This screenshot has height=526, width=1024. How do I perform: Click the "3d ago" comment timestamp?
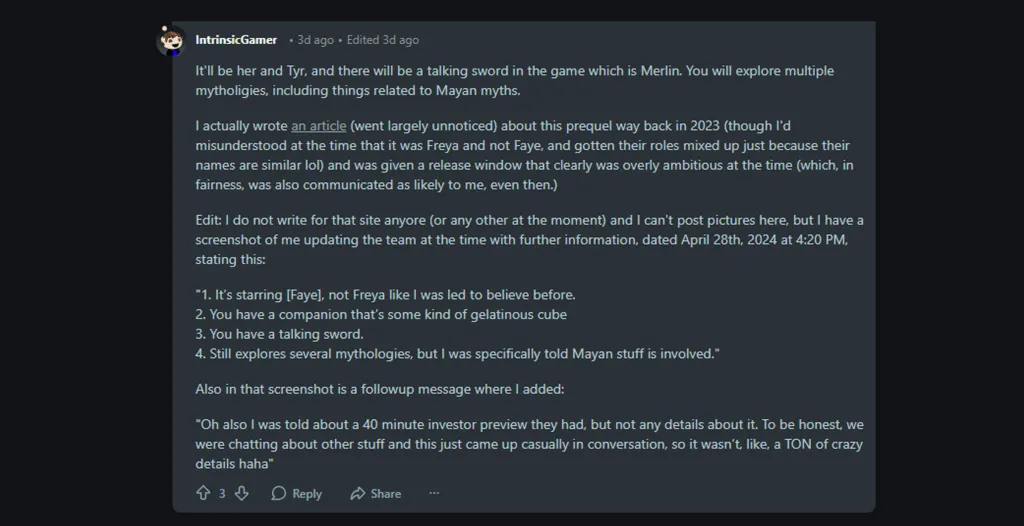pyautogui.click(x=315, y=40)
